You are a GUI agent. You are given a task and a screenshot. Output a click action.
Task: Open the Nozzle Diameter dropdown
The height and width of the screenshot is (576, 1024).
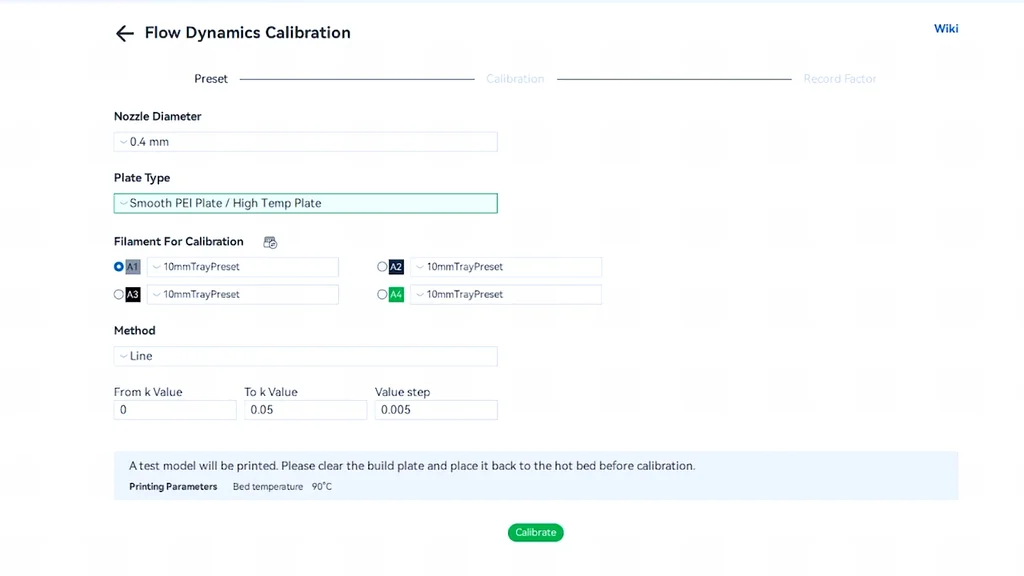306,142
